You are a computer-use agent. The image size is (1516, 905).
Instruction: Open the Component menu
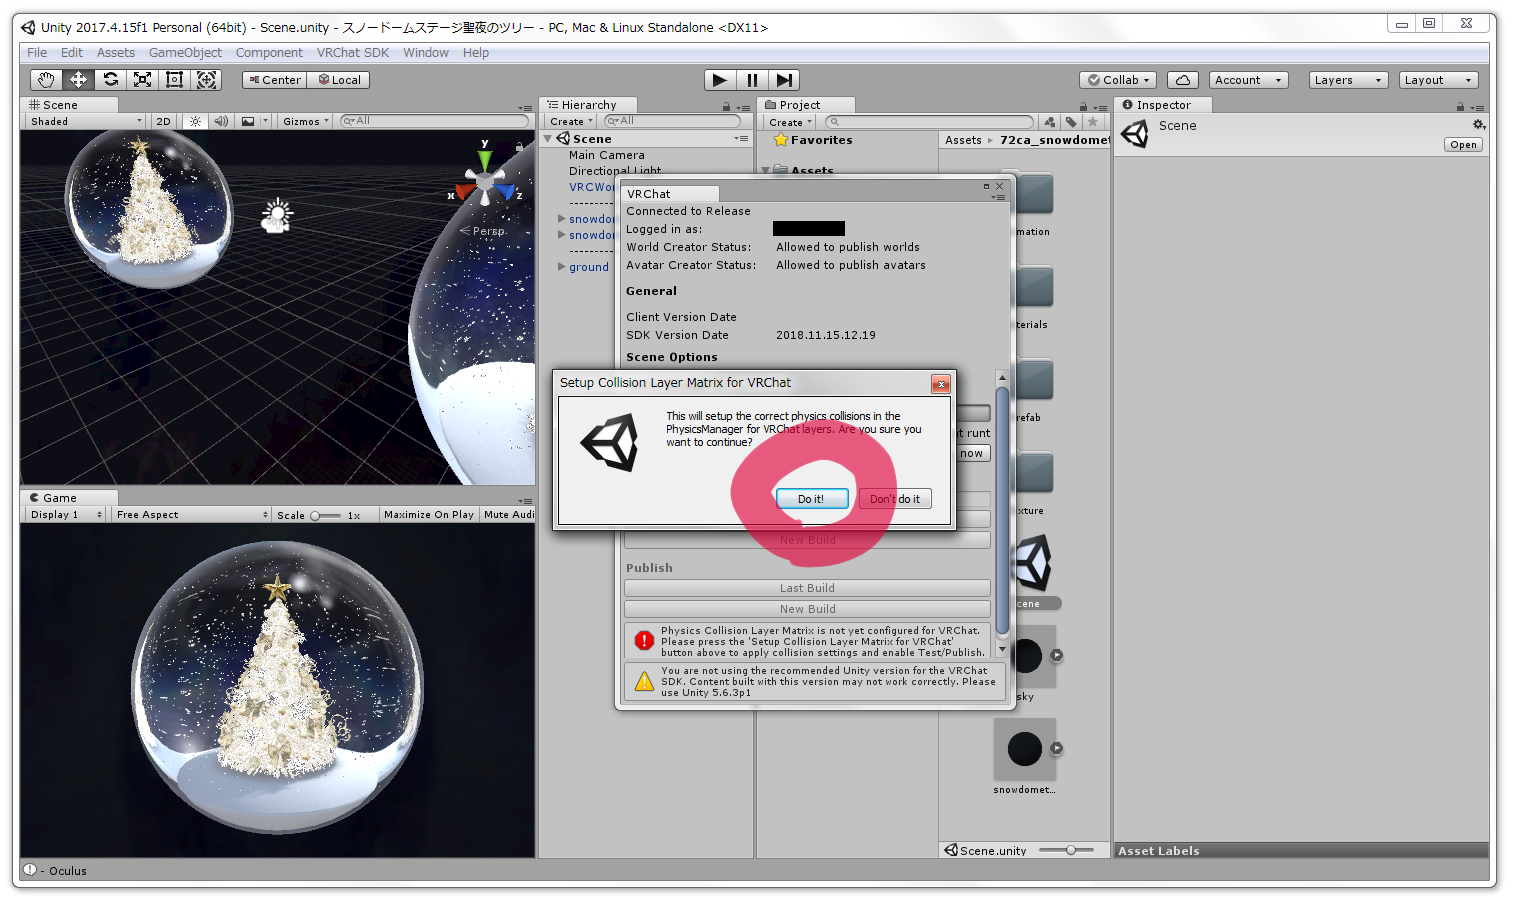[269, 53]
